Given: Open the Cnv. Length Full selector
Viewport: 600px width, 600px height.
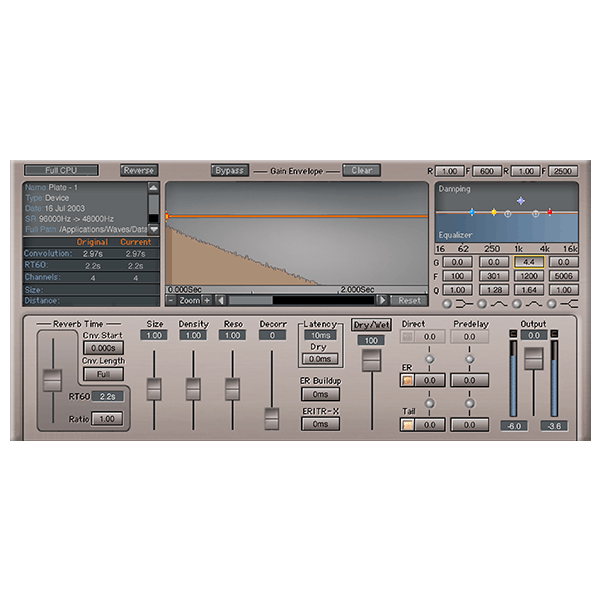Looking at the screenshot, I should point(103,374).
